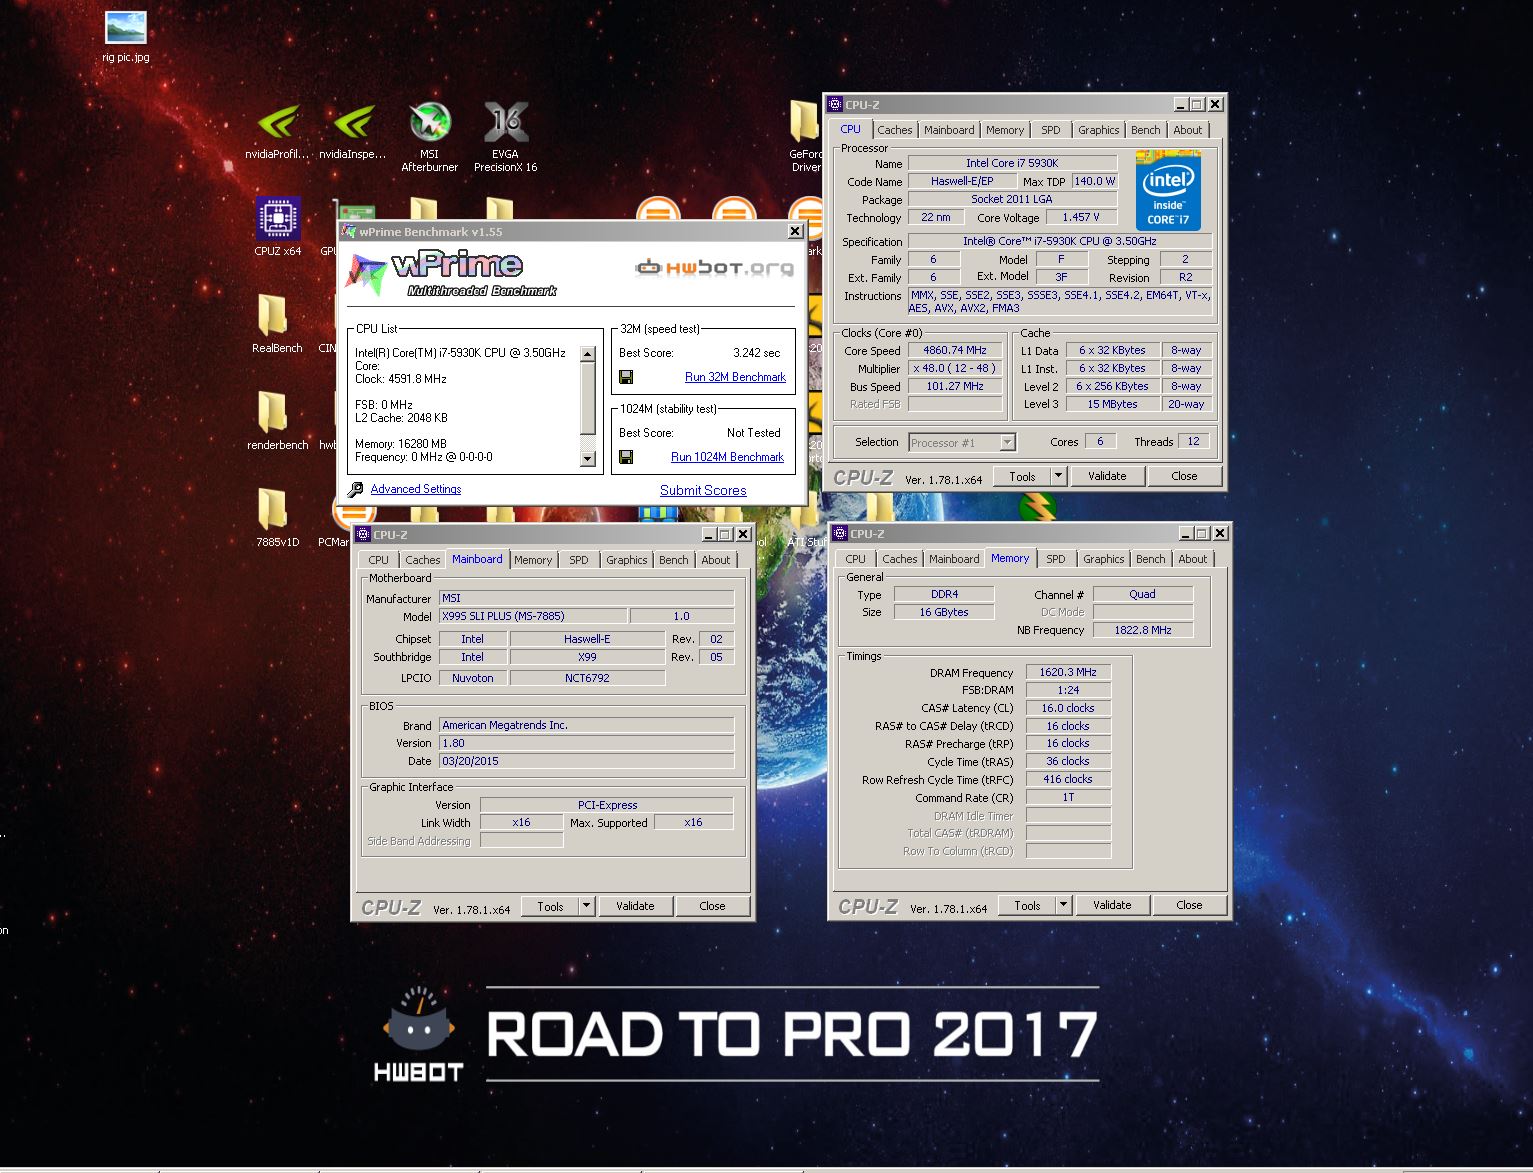Expand Tools dropdown arrow in CPU window
This screenshot has width=1533, height=1173.
pos(1059,476)
